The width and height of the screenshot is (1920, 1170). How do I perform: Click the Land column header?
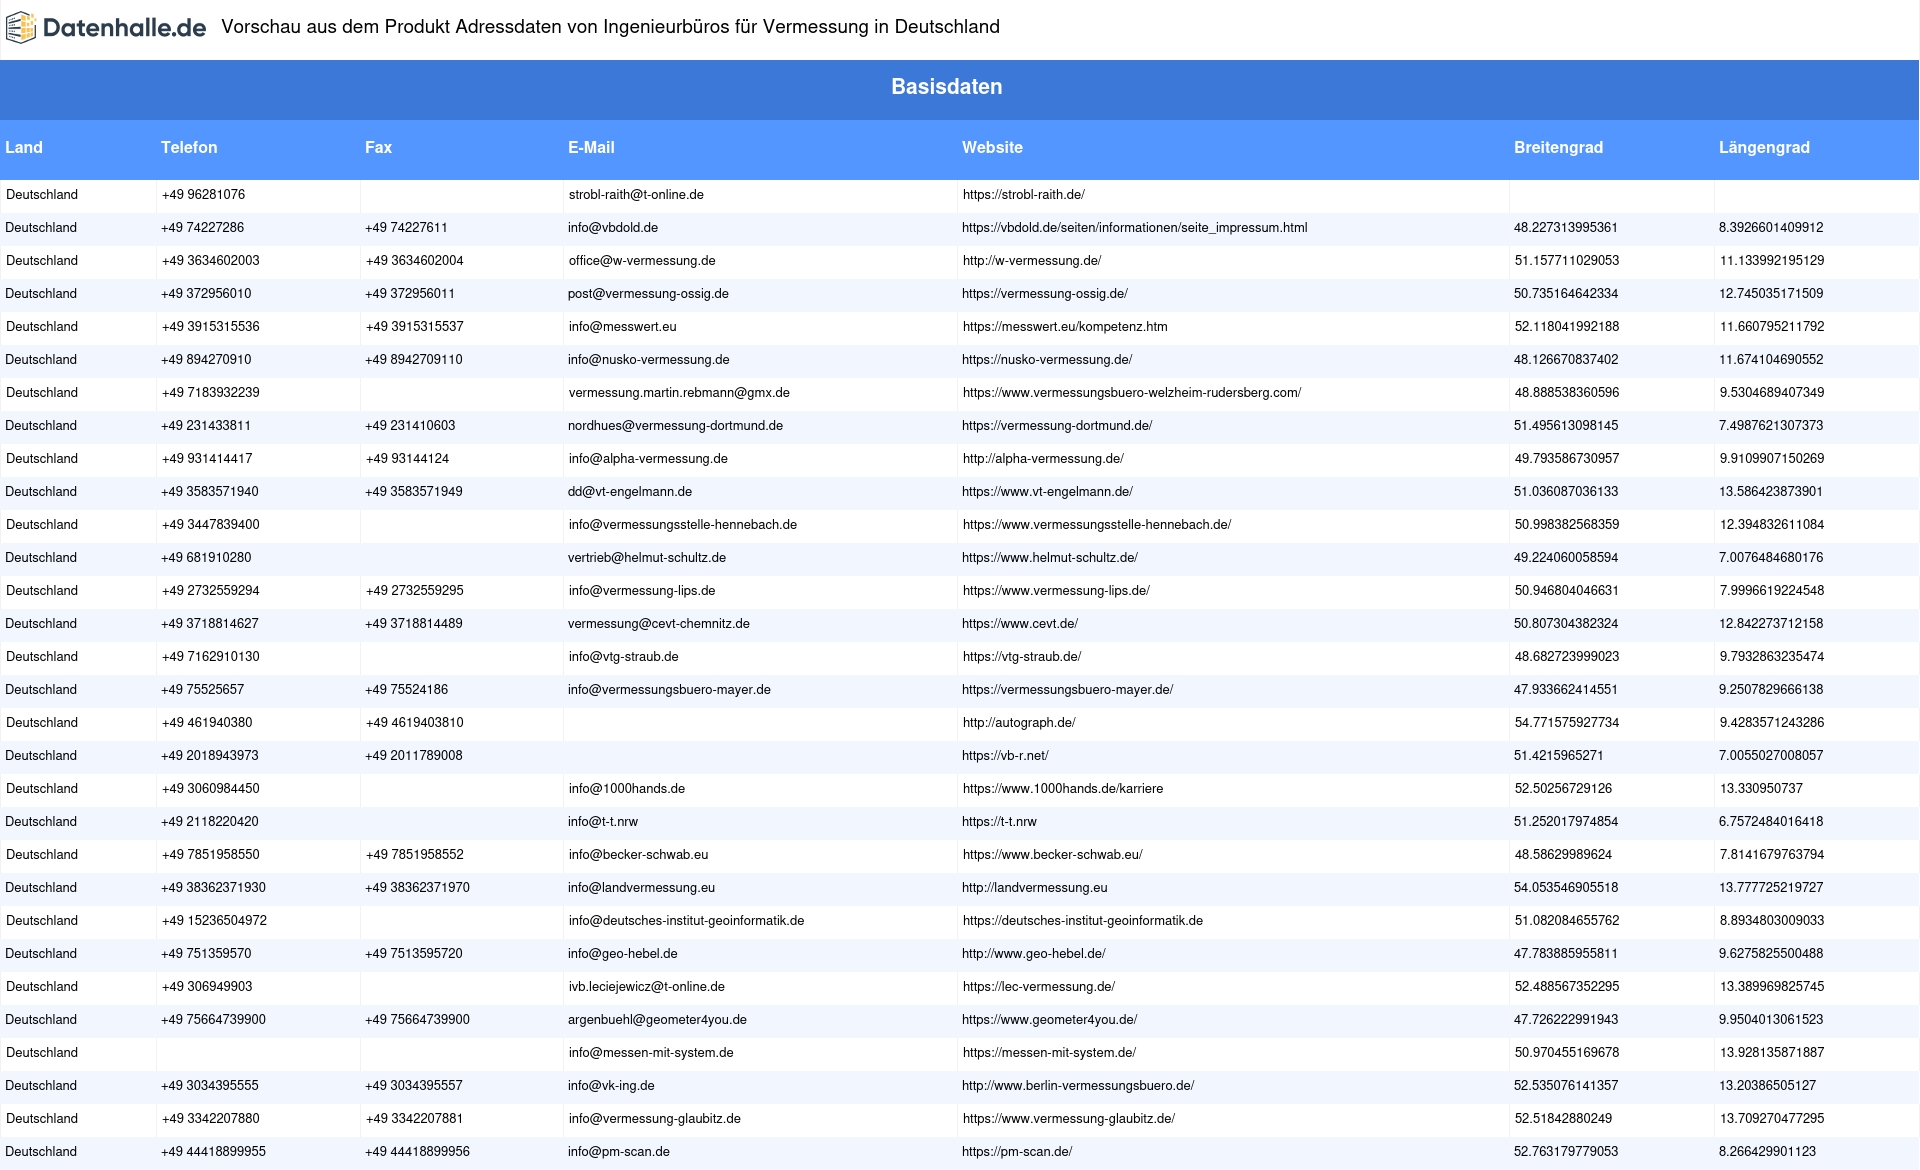click(24, 147)
